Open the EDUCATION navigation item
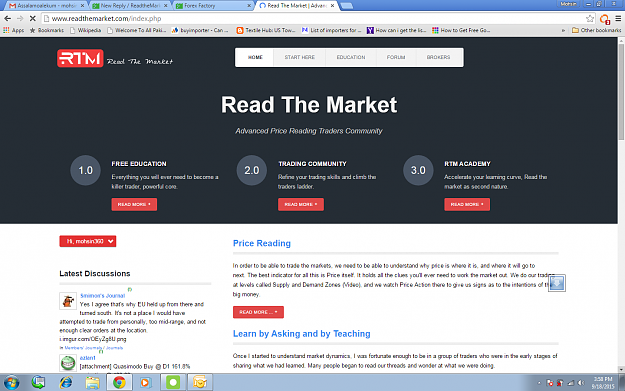This screenshot has width=625, height=391. click(351, 57)
